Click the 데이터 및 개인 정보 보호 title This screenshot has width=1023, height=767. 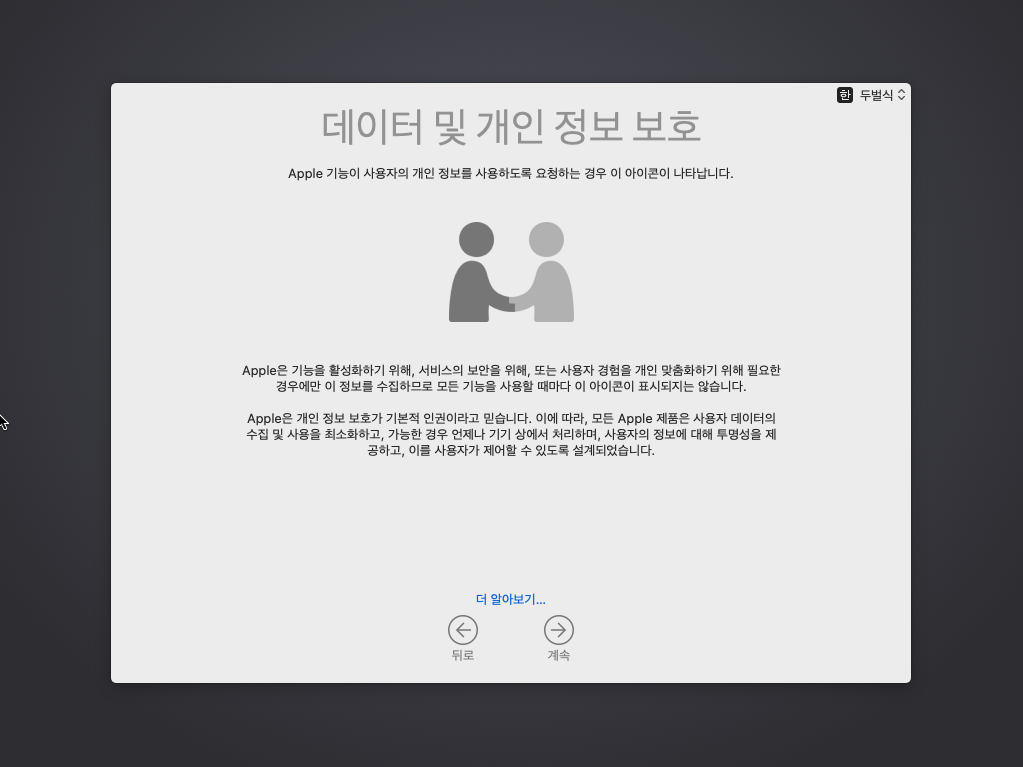click(x=511, y=127)
